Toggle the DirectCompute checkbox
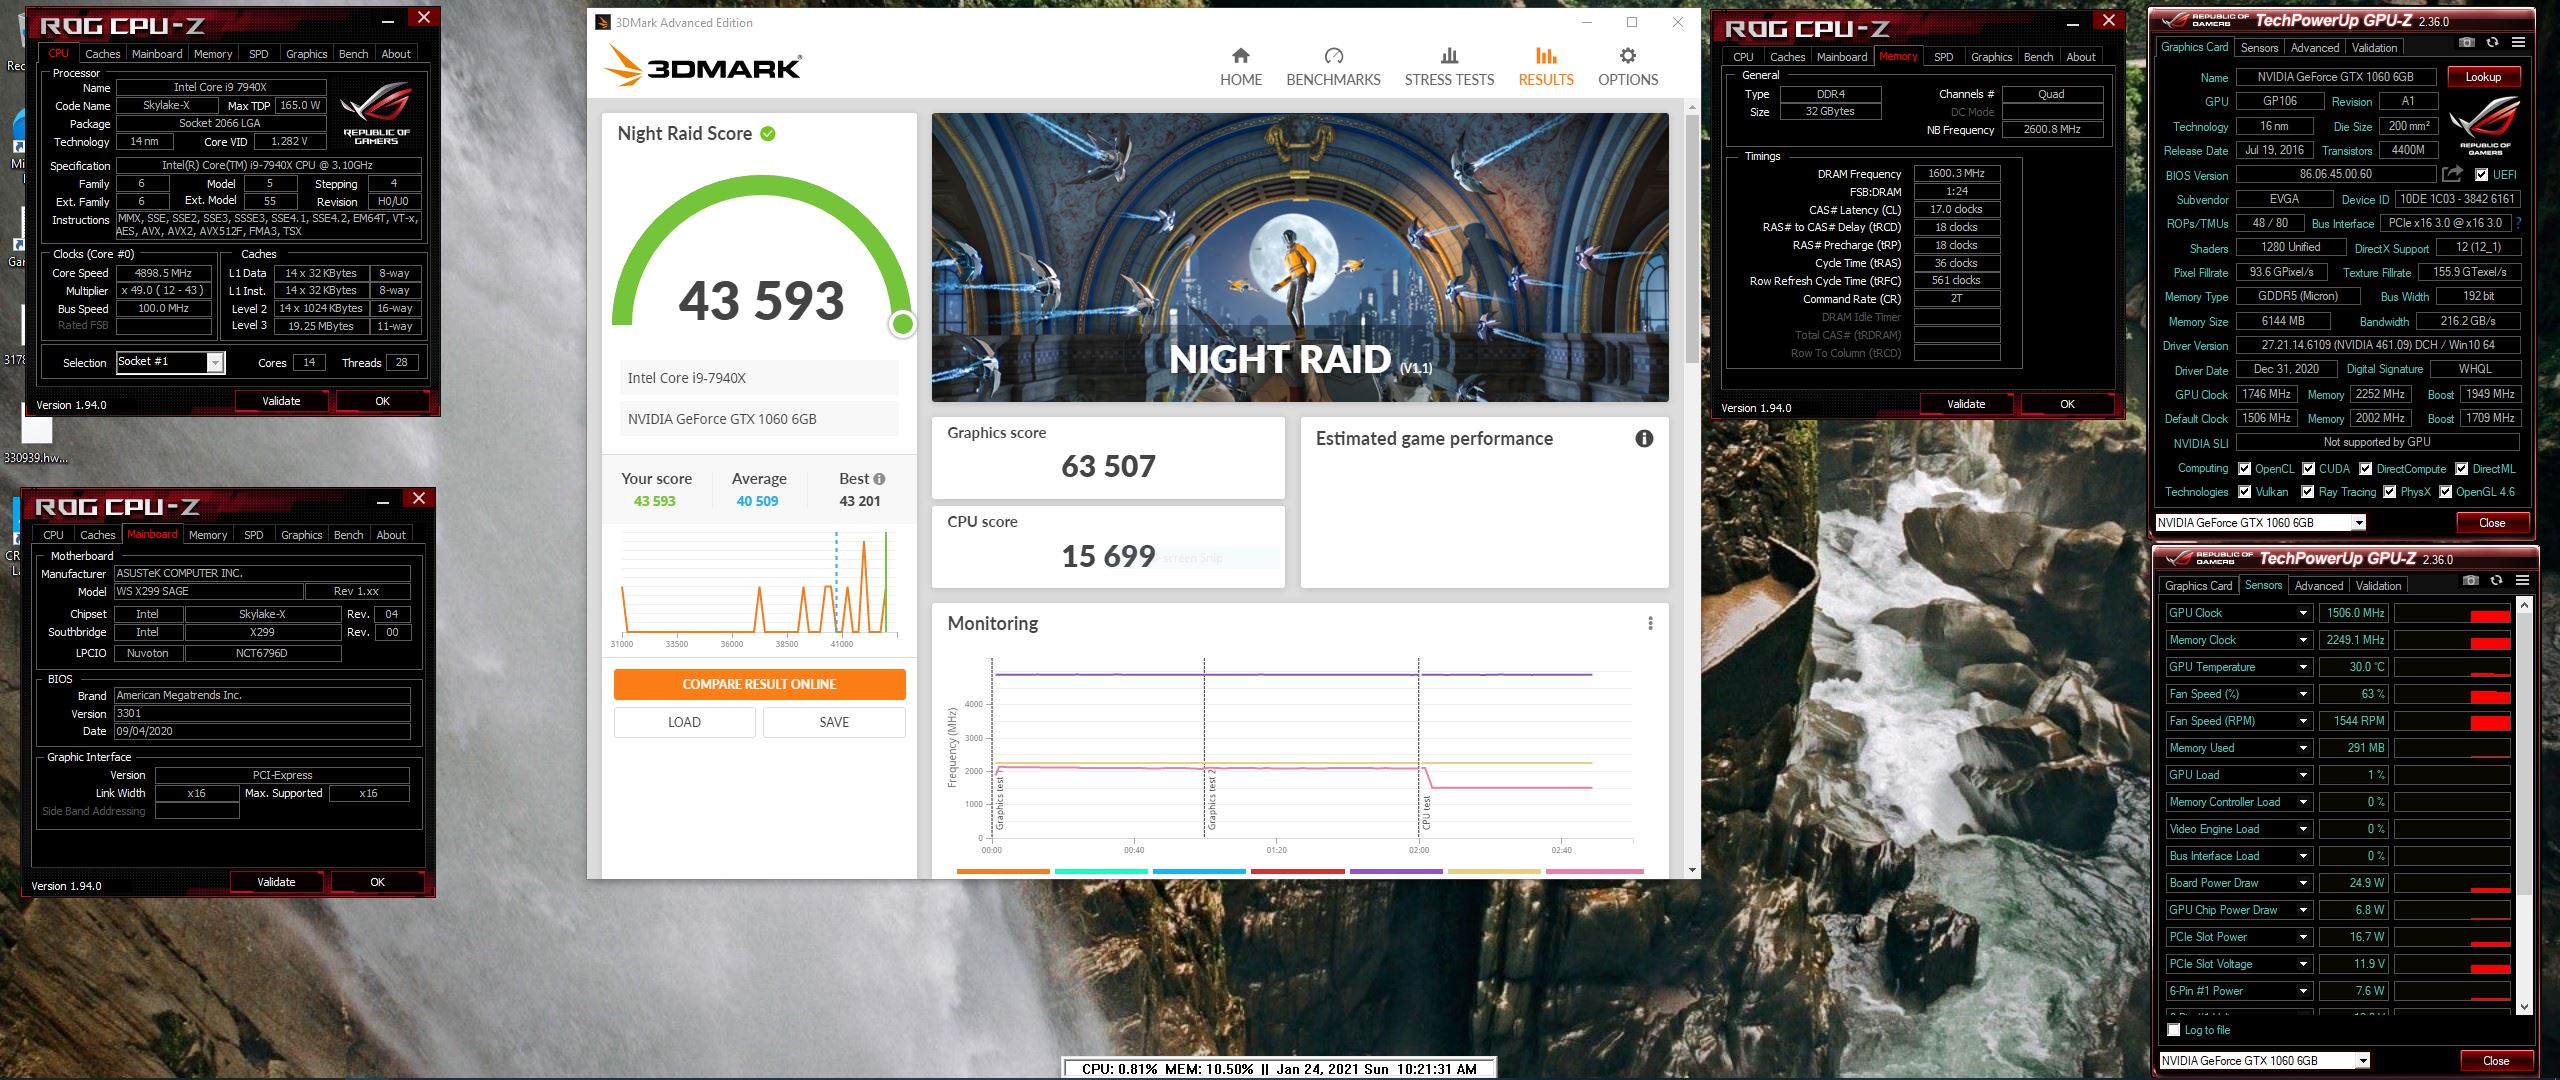 2365,469
